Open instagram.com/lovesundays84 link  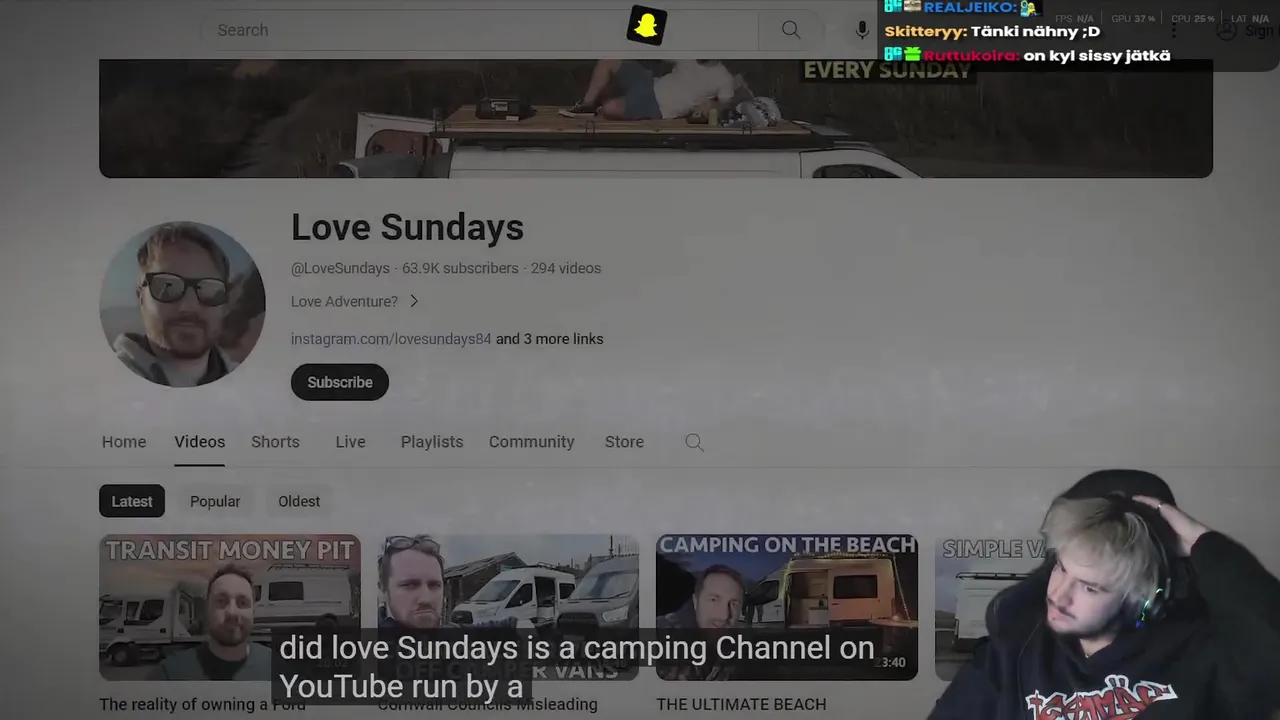tap(391, 339)
